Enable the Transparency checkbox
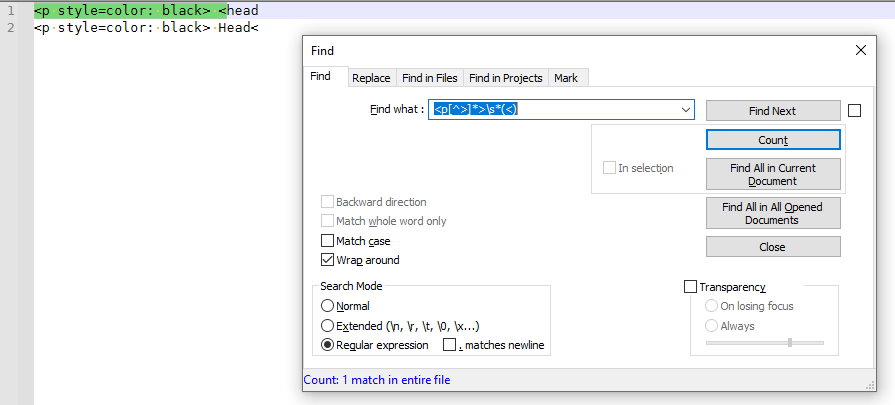This screenshot has height=405, width=895. [690, 287]
